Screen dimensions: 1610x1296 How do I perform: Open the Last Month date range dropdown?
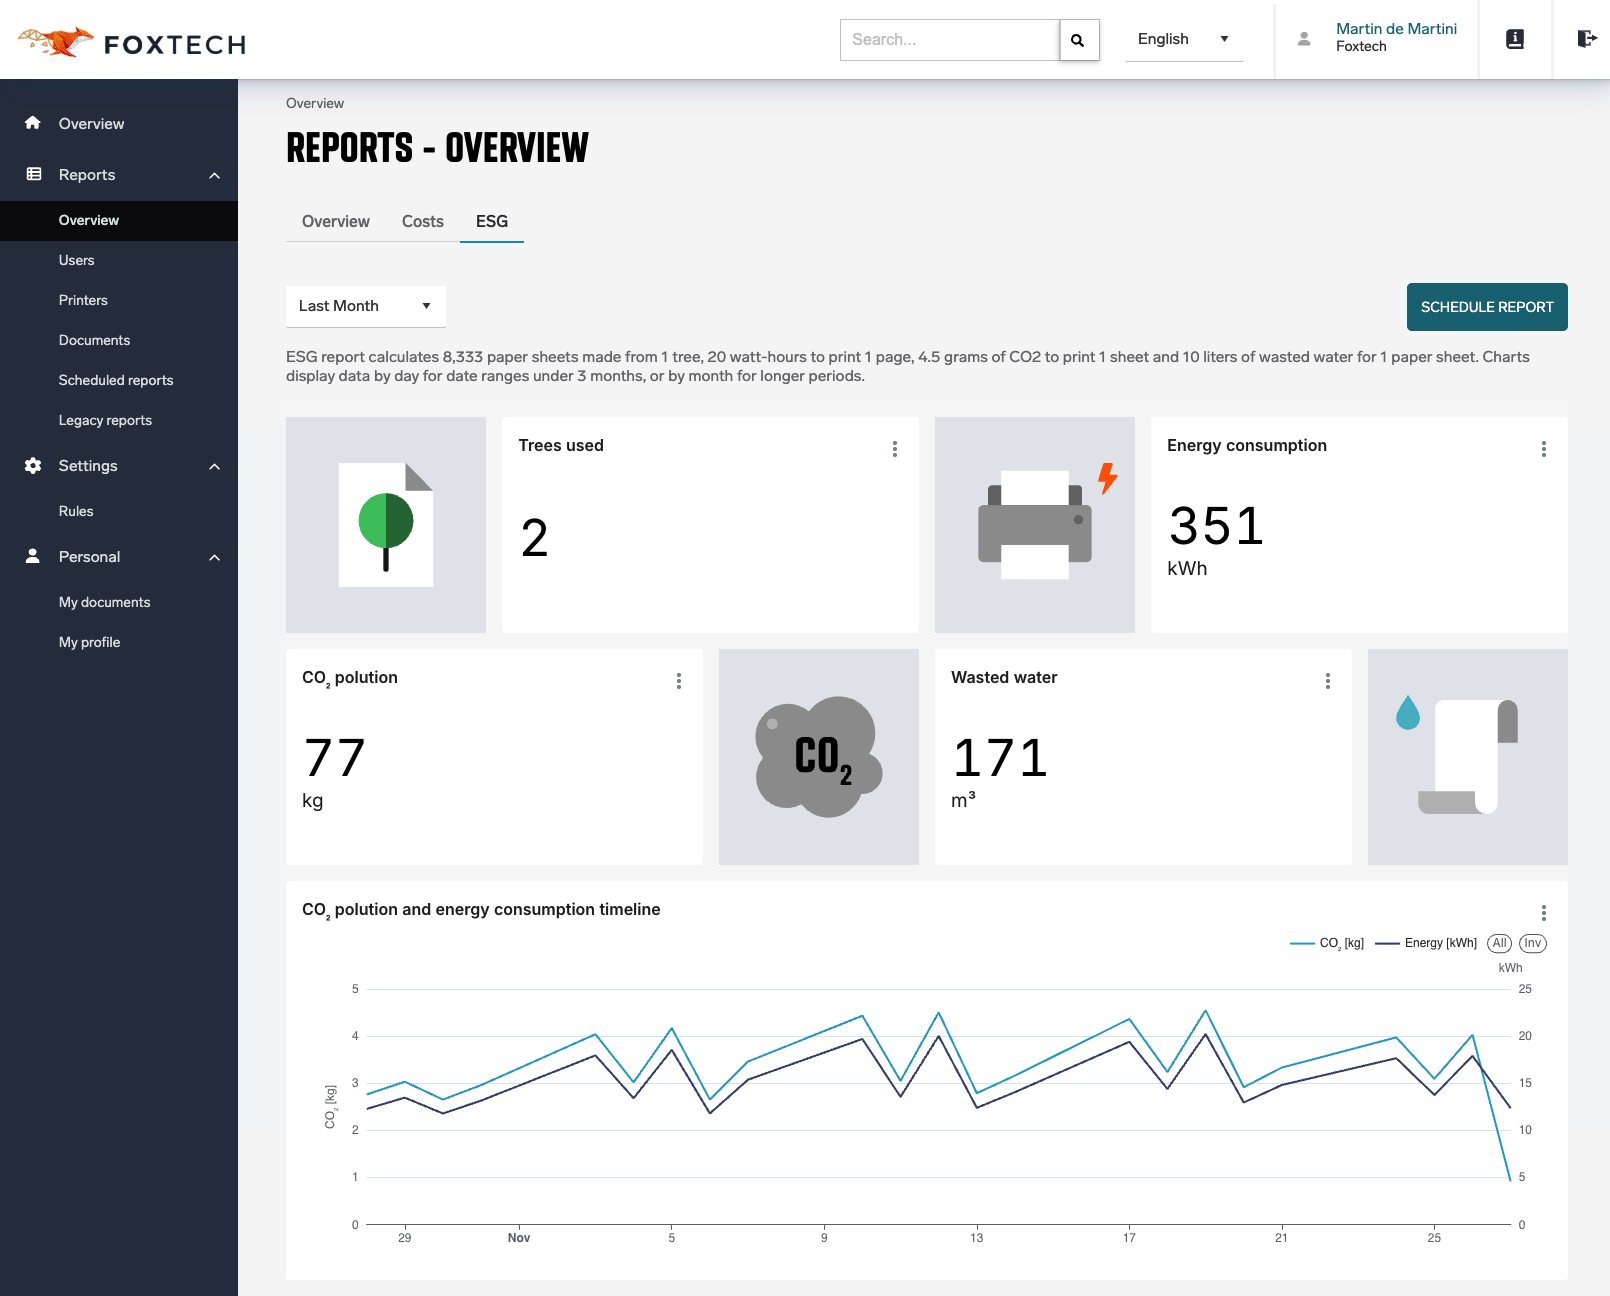(365, 306)
